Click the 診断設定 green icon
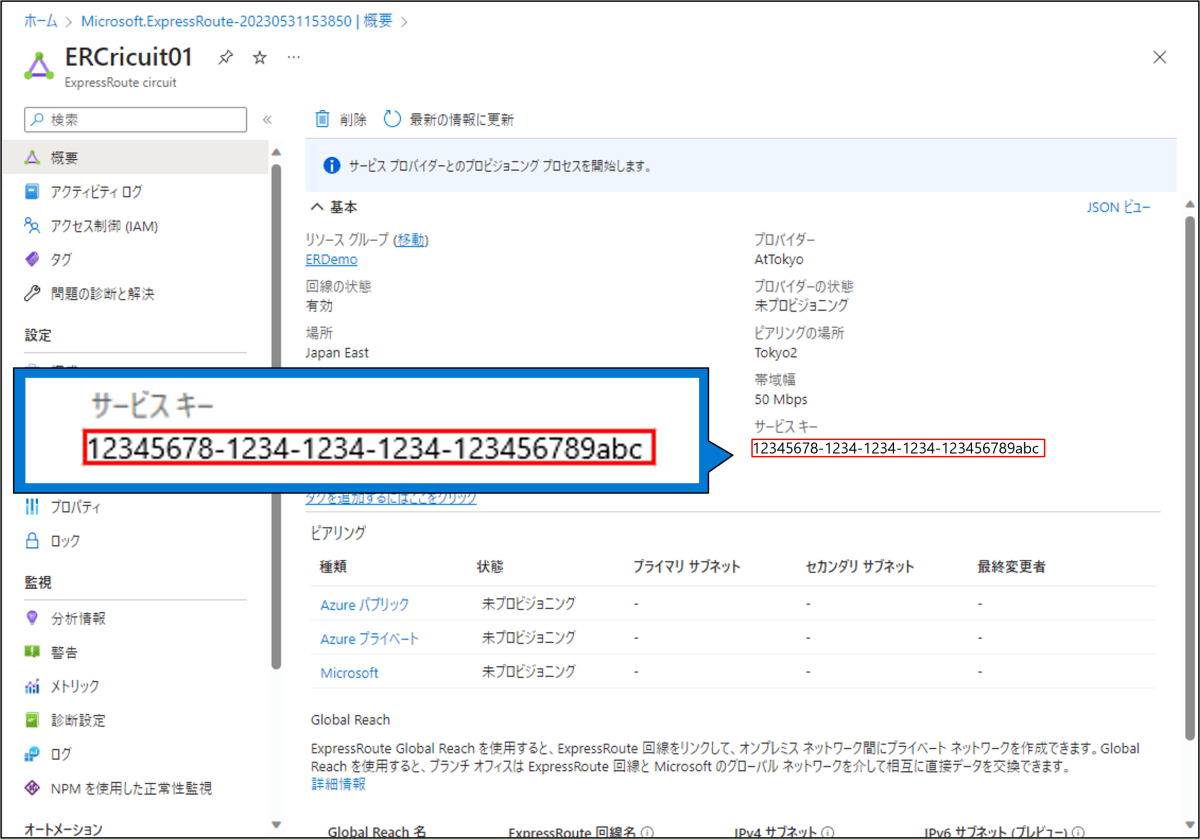1200x839 pixels. point(32,720)
